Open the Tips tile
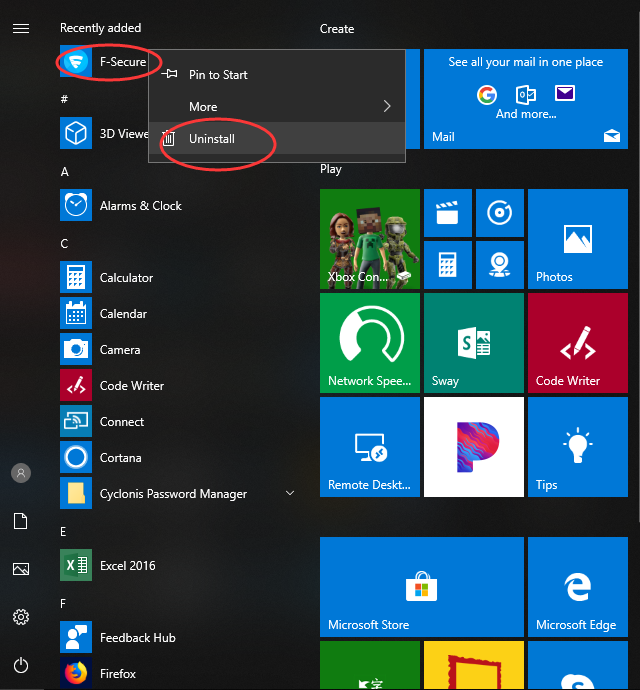 point(577,447)
